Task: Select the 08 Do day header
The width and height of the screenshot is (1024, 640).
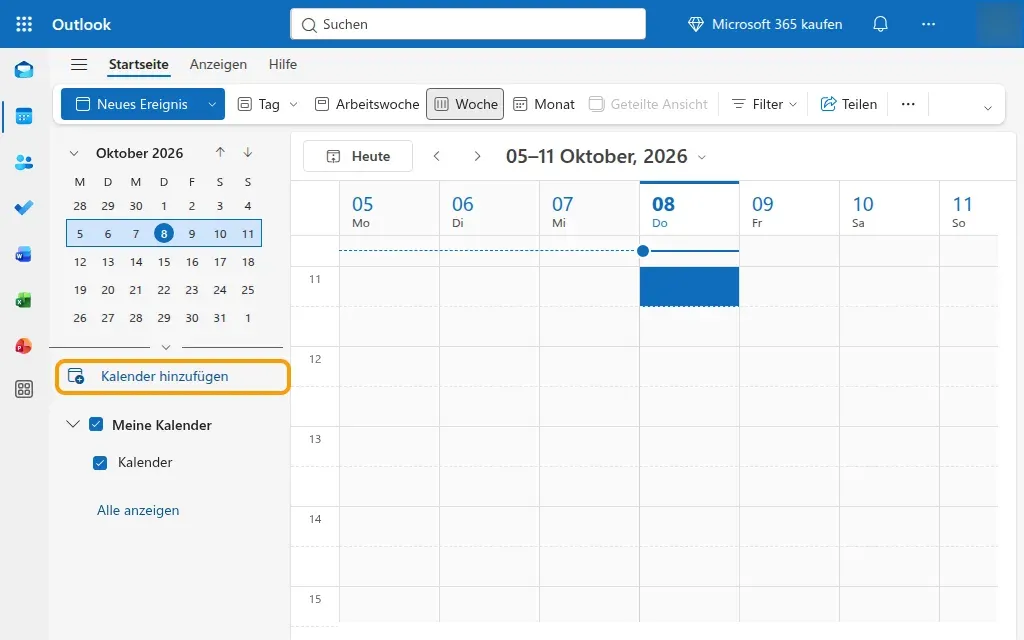Action: (689, 210)
